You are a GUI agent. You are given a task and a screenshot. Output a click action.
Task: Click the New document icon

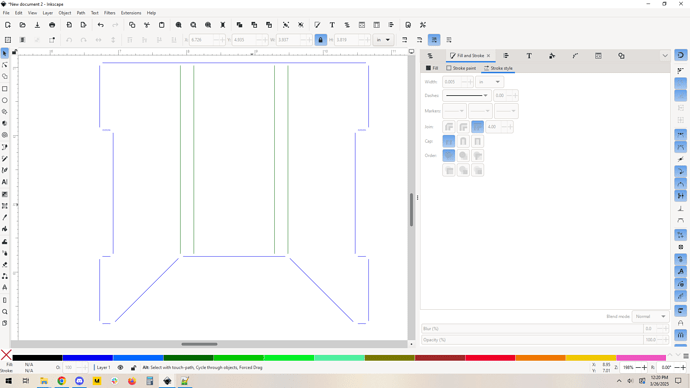tap(8, 25)
